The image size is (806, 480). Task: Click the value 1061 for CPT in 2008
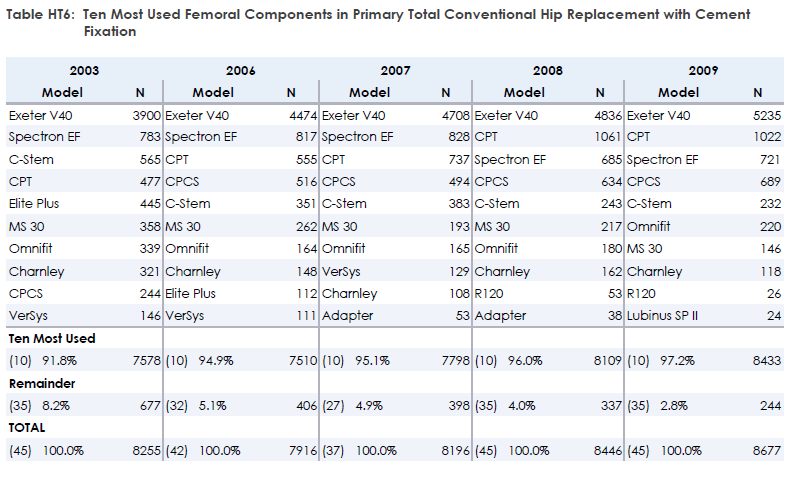tap(608, 138)
